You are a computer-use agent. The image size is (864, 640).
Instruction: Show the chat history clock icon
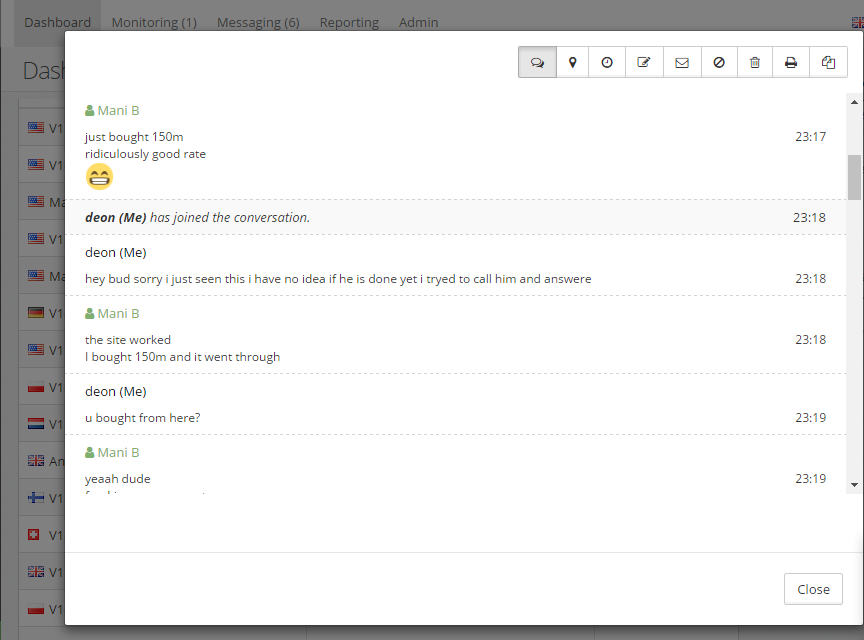(607, 62)
